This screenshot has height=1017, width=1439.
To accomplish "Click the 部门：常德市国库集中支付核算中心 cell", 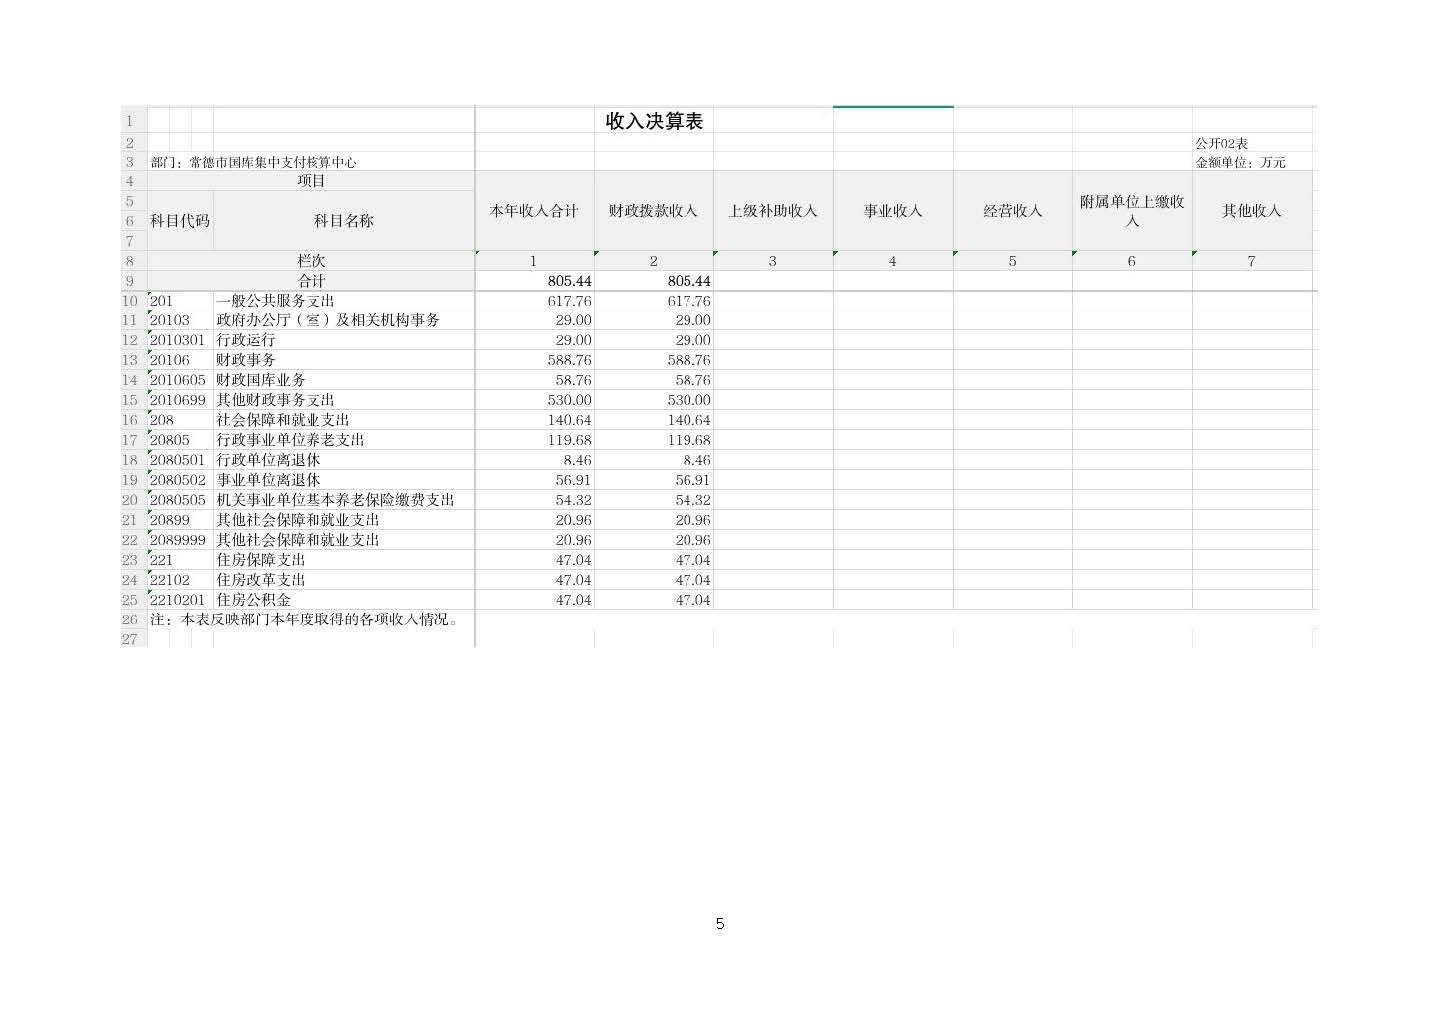I will tap(254, 162).
